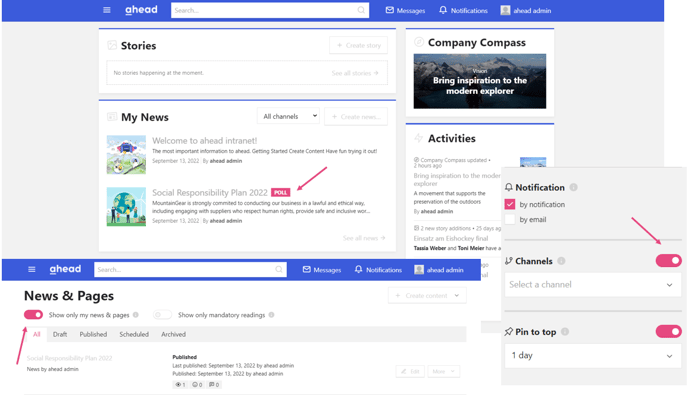Switch to the Draft tab
Viewport: 688px width, 399px height.
pyautogui.click(x=60, y=334)
